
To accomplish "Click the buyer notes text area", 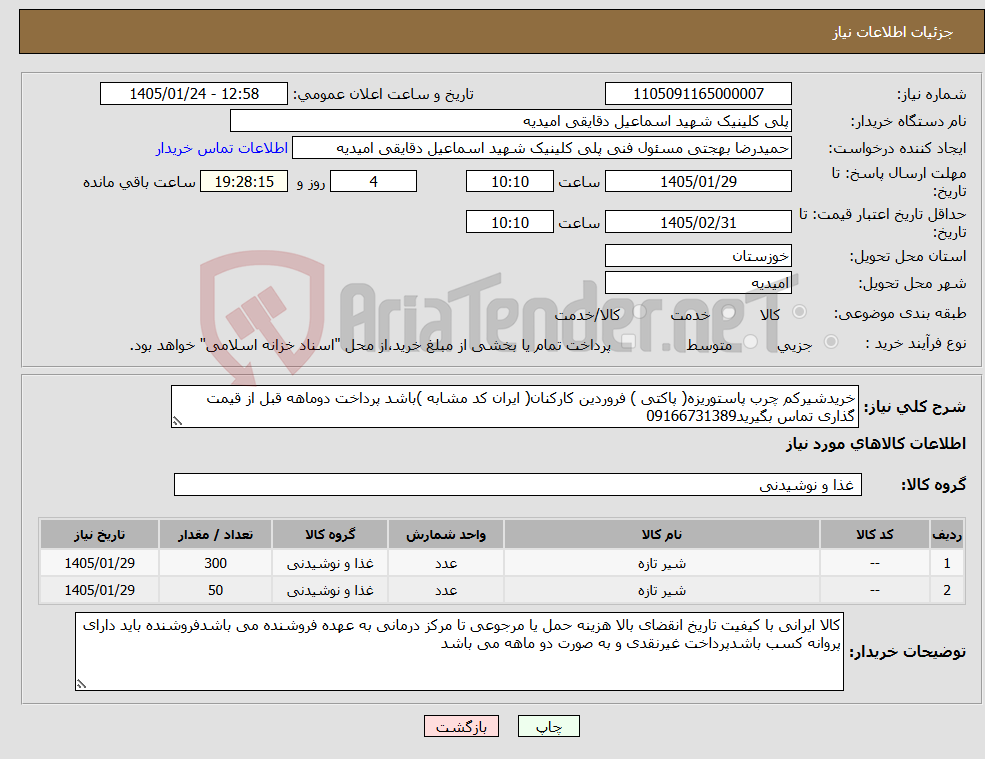I will click(x=459, y=652).
